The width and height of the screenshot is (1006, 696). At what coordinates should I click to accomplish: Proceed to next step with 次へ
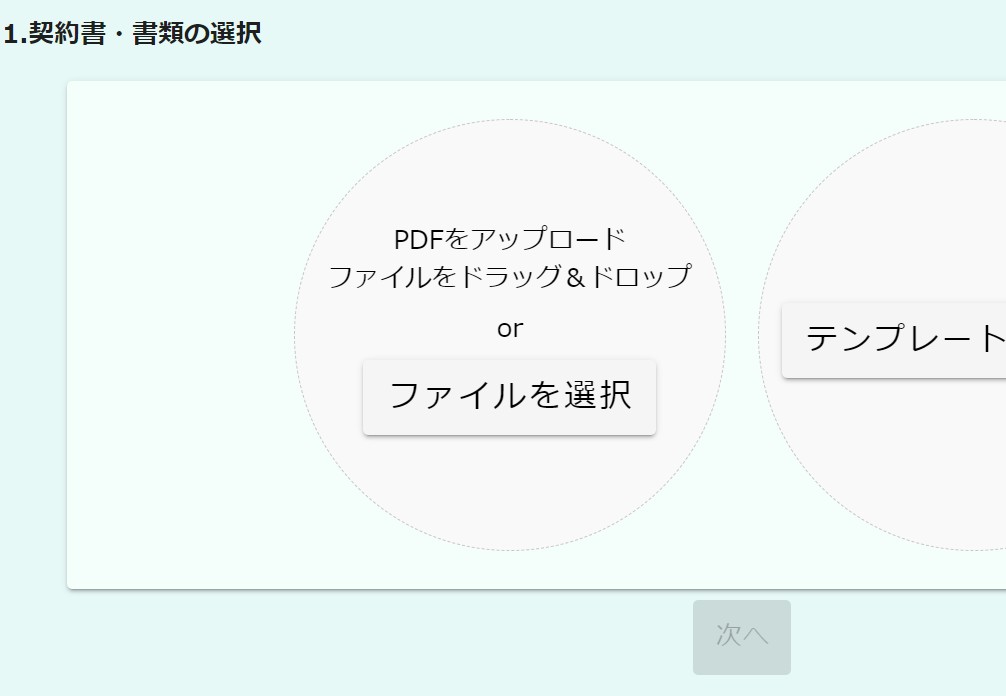(741, 637)
